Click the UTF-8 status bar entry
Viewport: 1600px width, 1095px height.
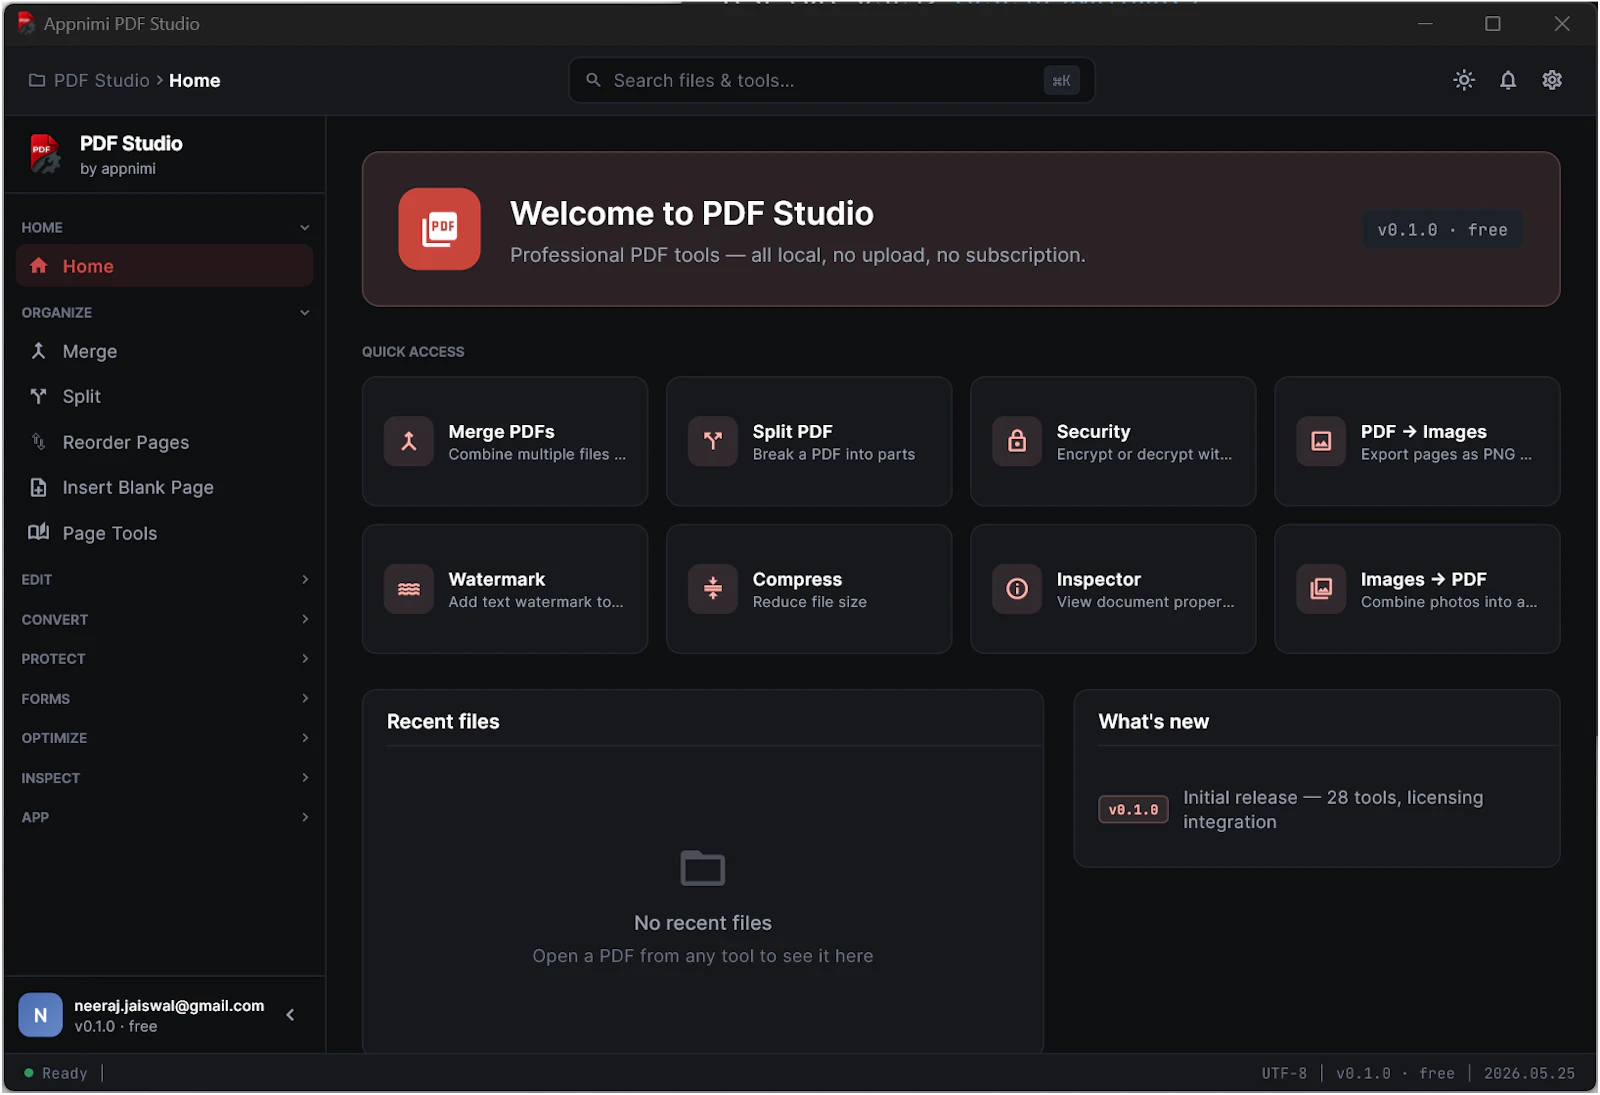coord(1284,1073)
